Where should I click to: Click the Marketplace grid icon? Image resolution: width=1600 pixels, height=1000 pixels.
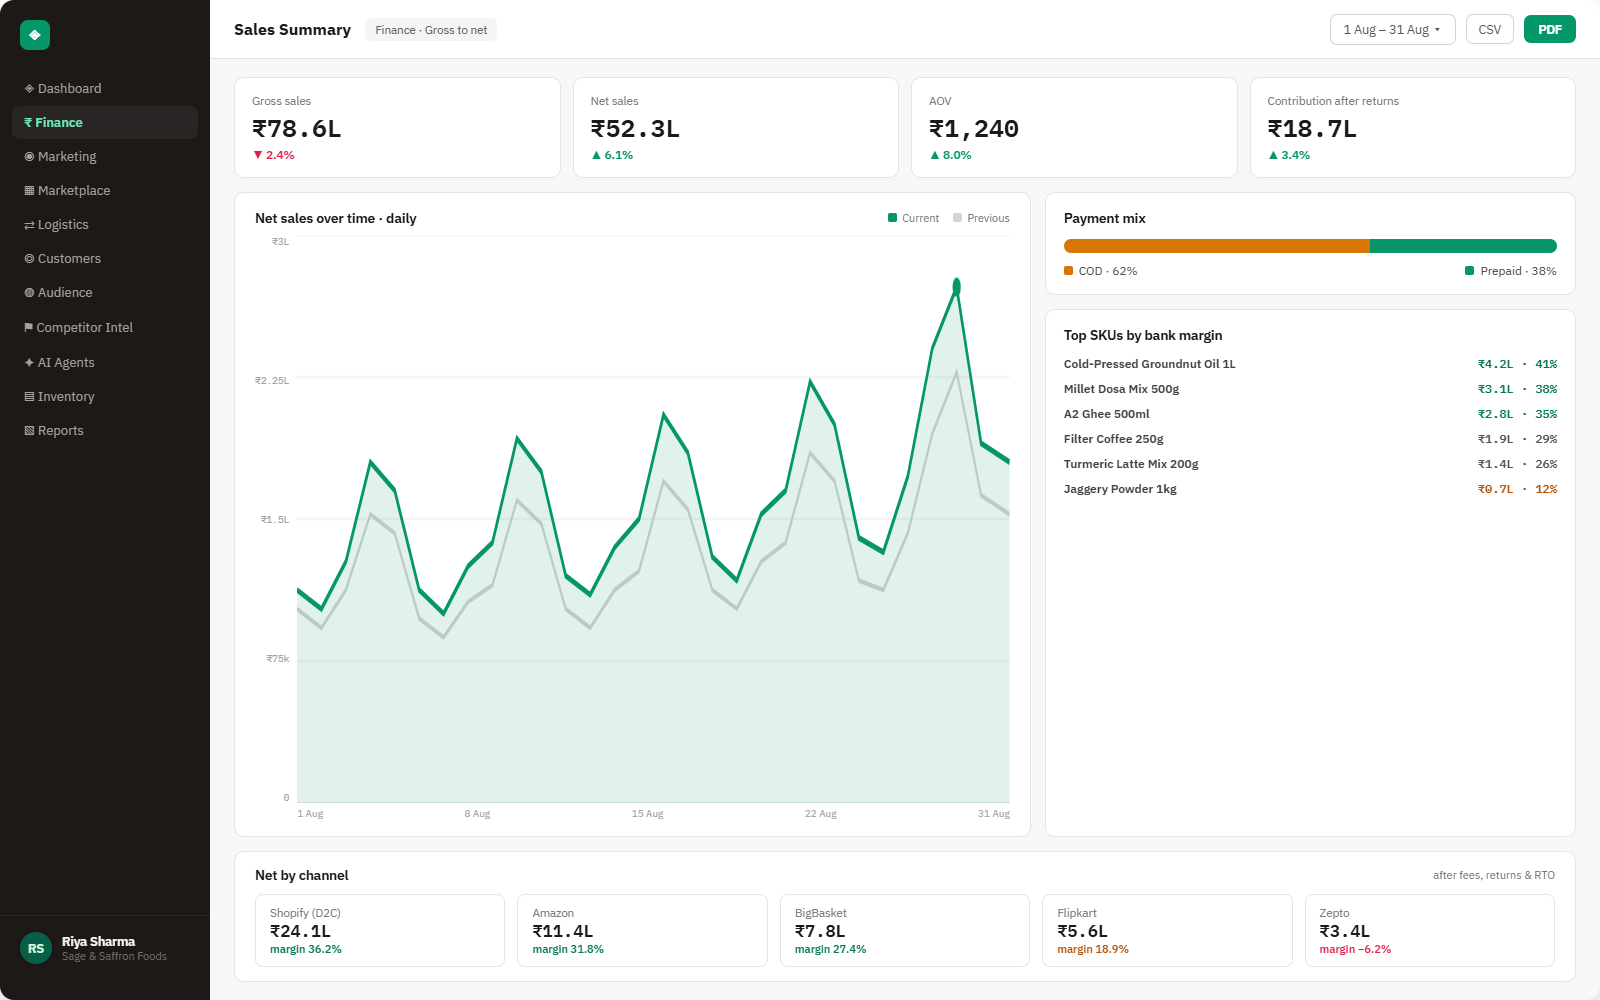pyautogui.click(x=29, y=191)
